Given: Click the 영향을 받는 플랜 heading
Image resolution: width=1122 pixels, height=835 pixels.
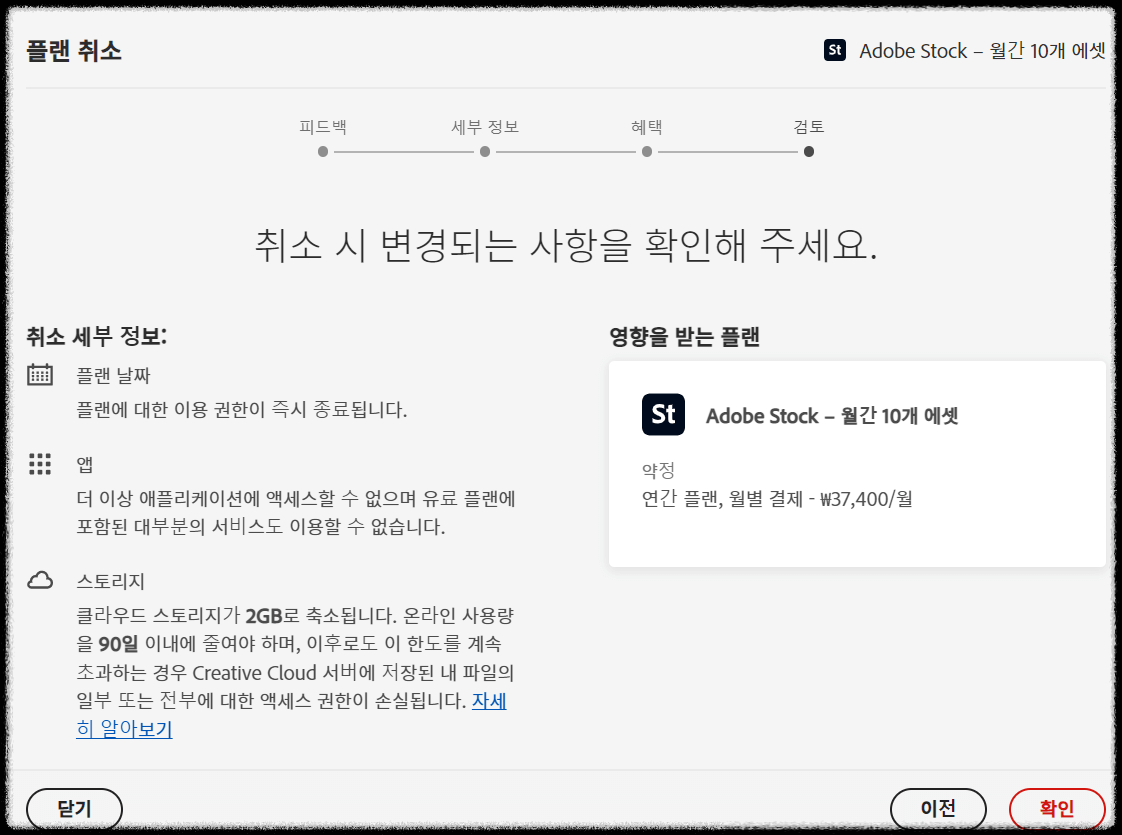Looking at the screenshot, I should pos(684,336).
